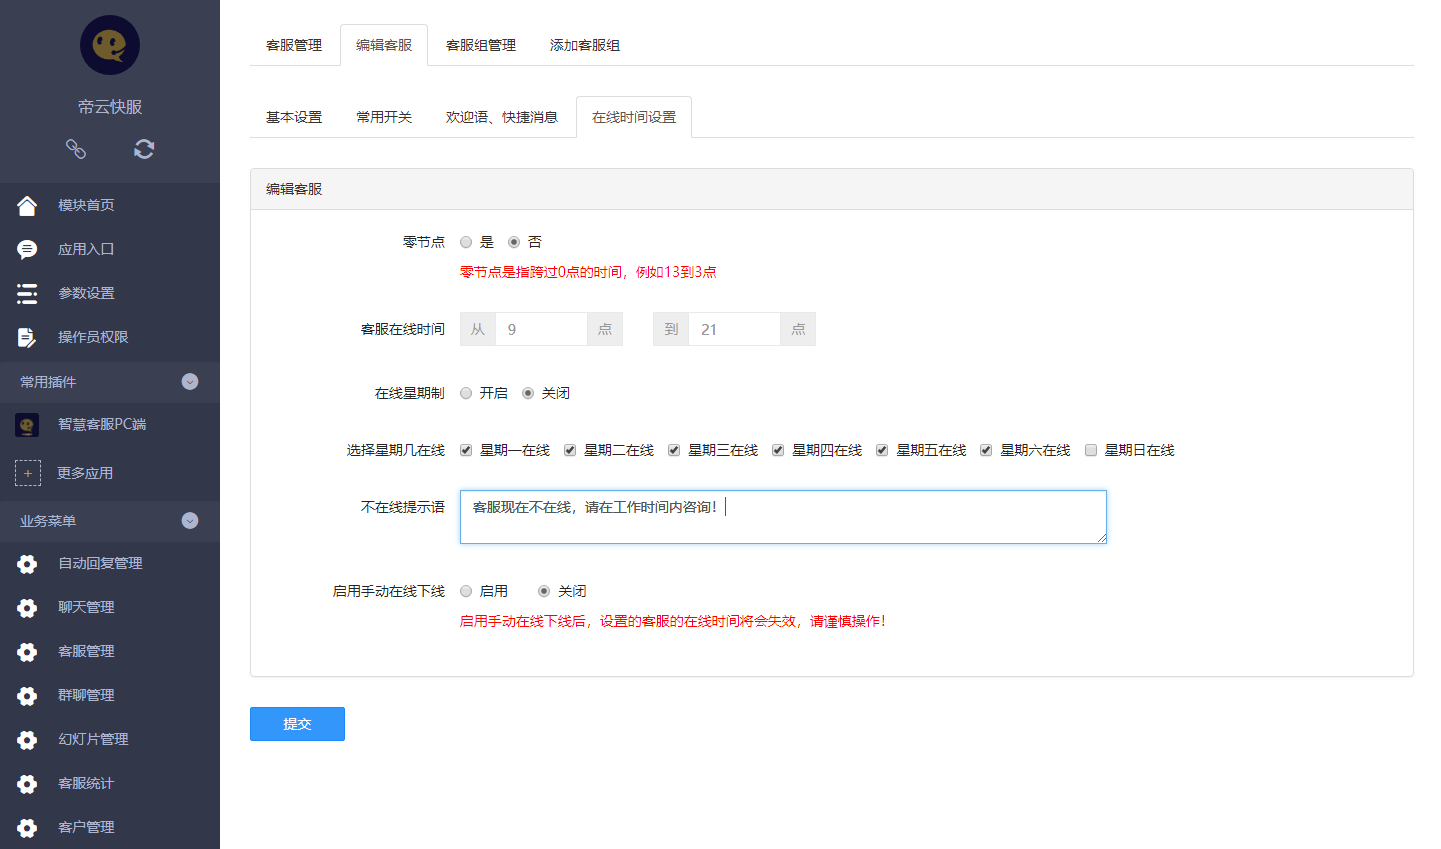Toggle 星期五在线 checkbox

tap(882, 450)
